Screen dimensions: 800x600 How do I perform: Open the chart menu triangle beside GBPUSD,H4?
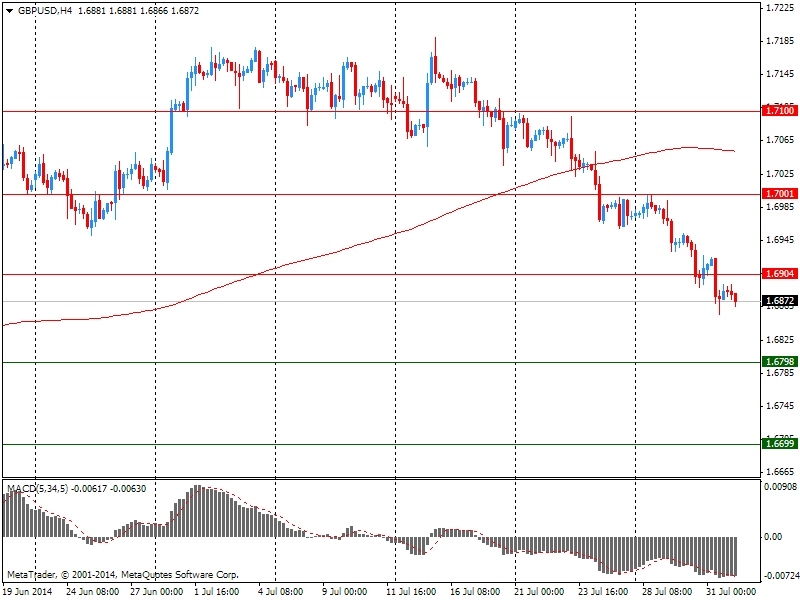9,11
